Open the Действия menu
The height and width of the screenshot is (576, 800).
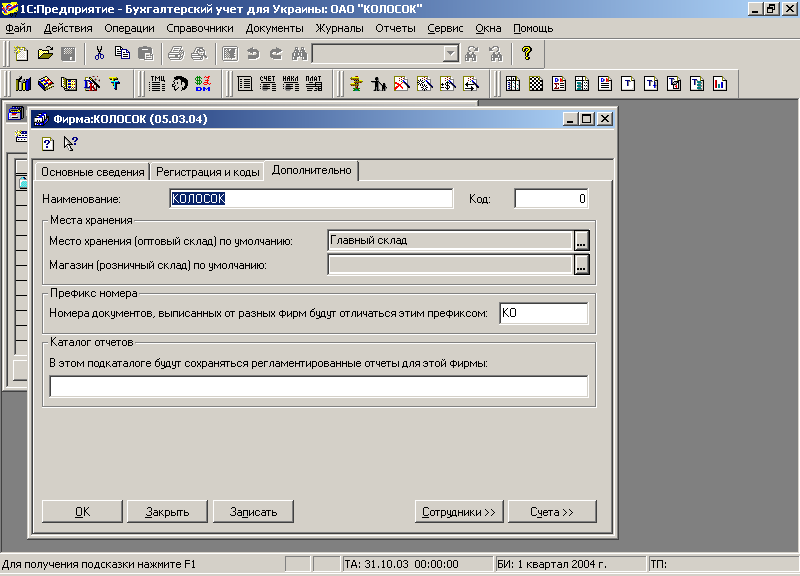[x=68, y=29]
